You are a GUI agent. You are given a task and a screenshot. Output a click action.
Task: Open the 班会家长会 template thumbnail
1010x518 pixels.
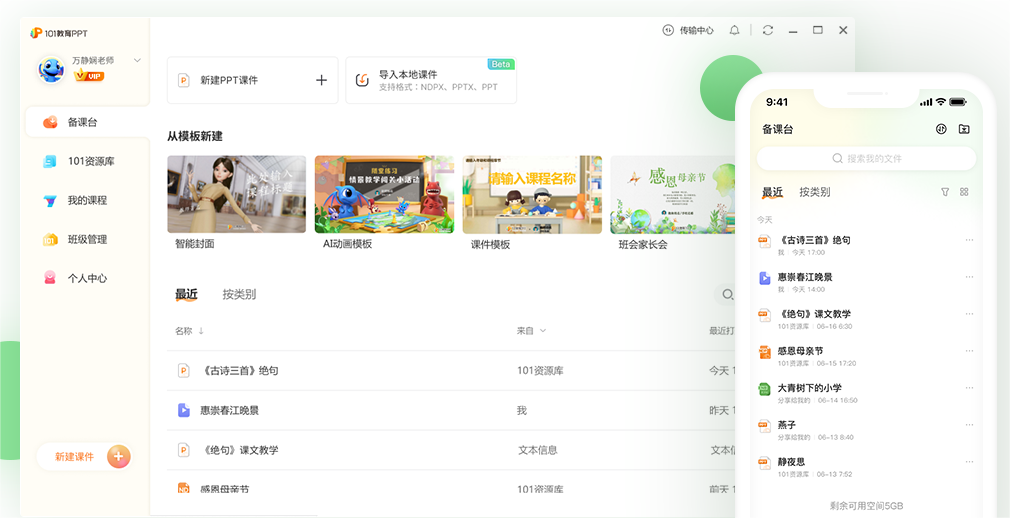click(674, 194)
